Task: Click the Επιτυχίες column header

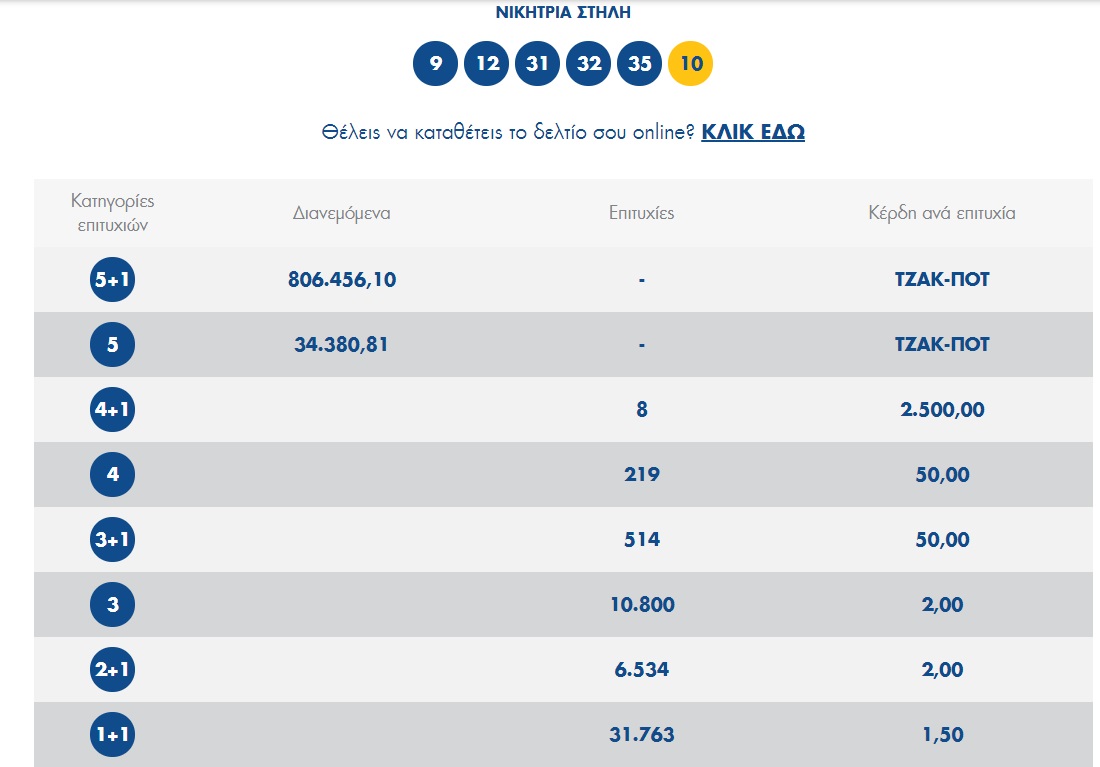Action: [x=641, y=213]
